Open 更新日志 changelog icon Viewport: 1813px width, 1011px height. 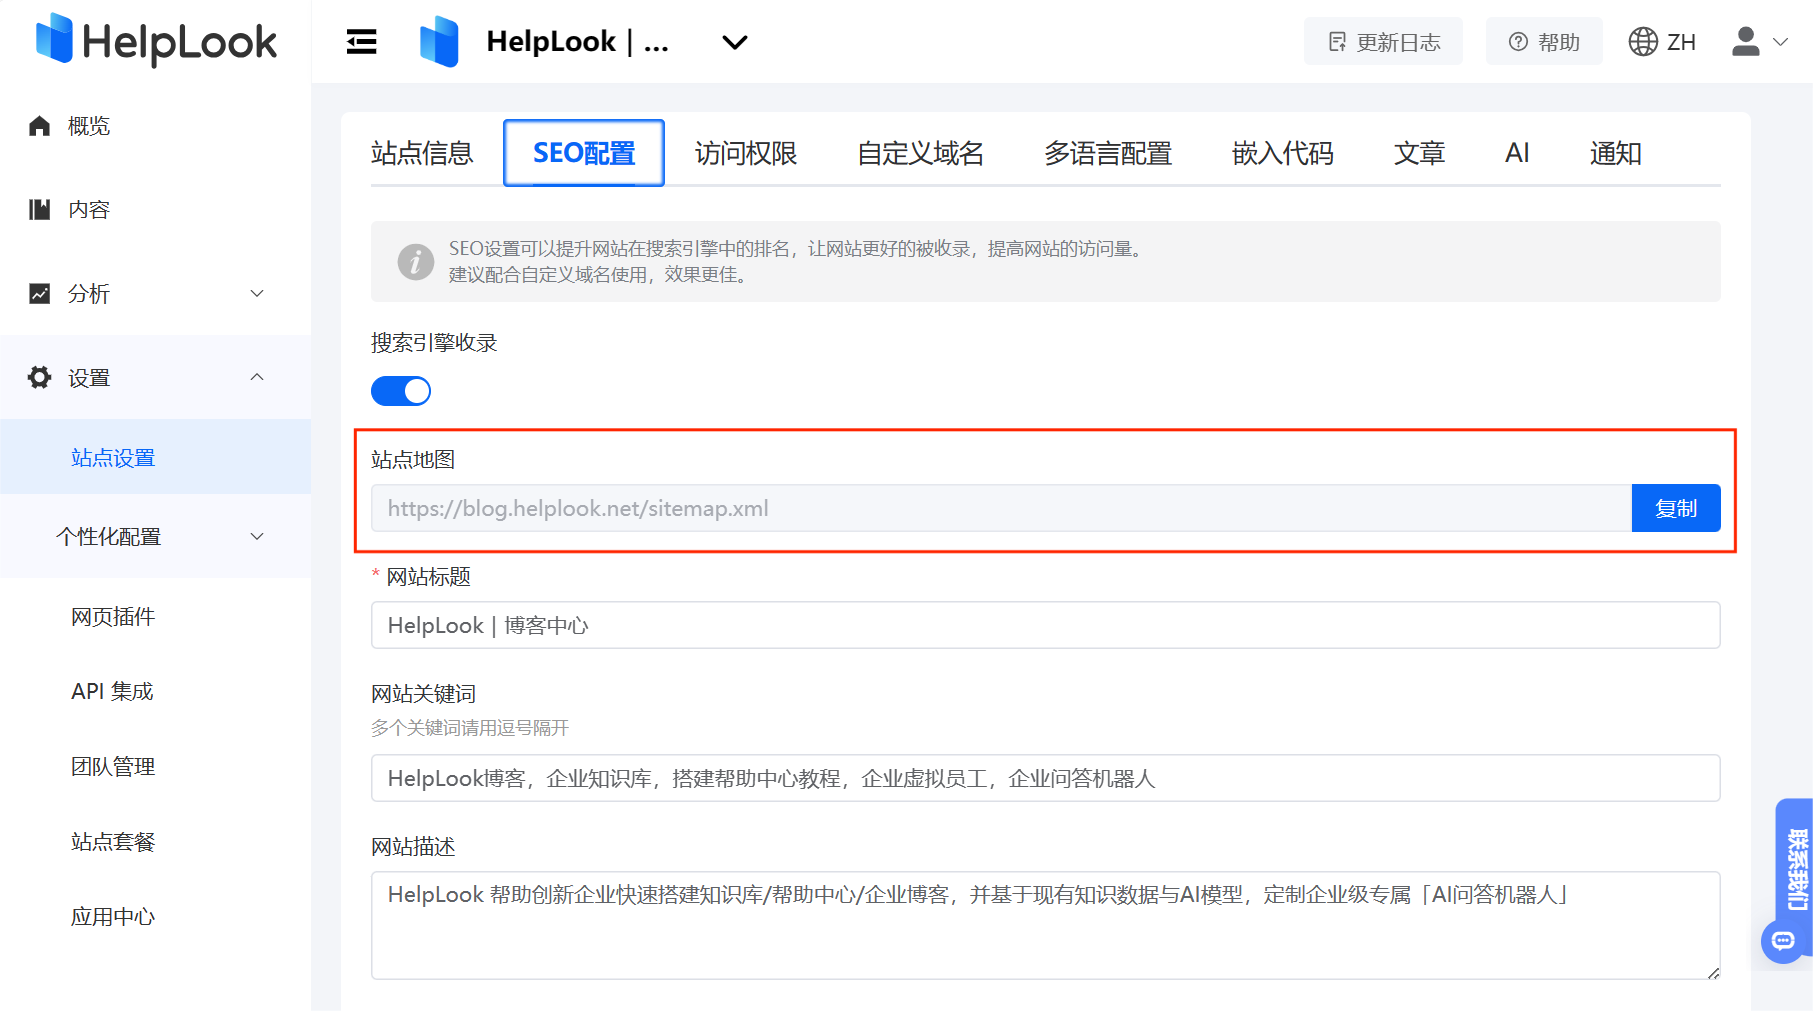pyautogui.click(x=1337, y=41)
